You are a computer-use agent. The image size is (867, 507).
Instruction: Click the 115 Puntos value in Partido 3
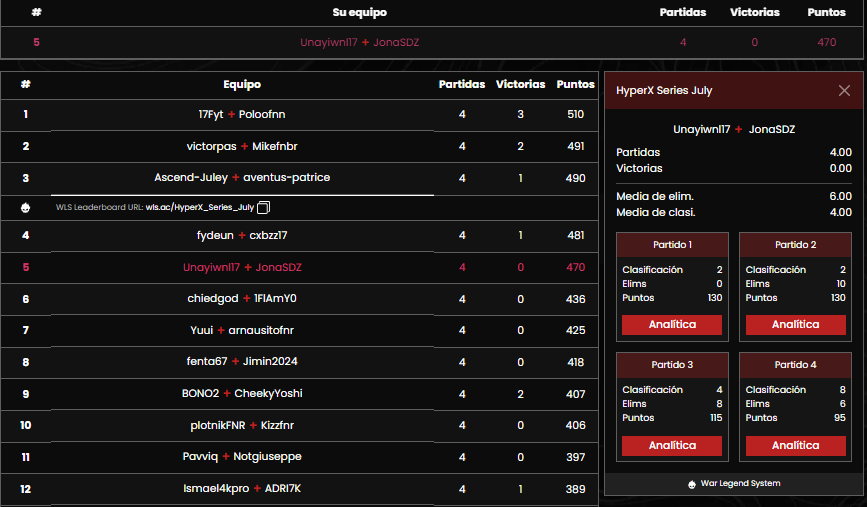click(x=716, y=418)
